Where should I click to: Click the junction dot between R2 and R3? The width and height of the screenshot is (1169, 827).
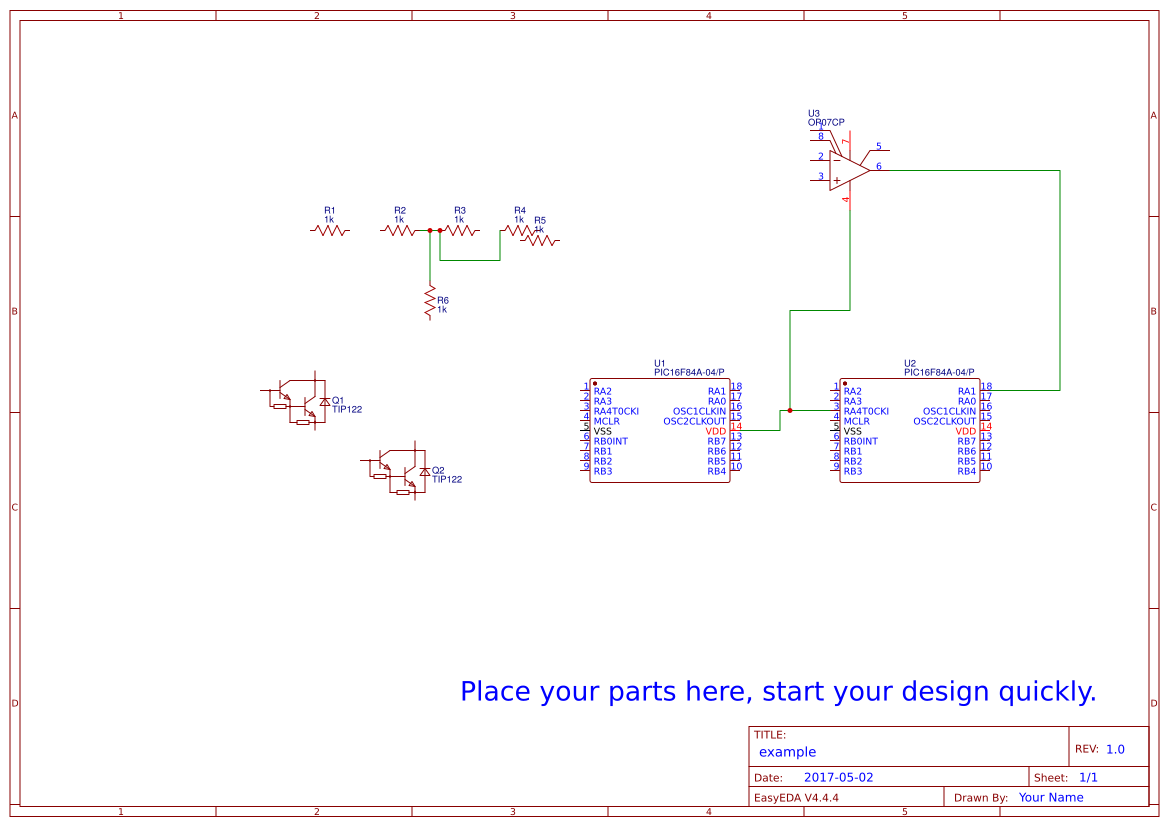pyautogui.click(x=430, y=231)
